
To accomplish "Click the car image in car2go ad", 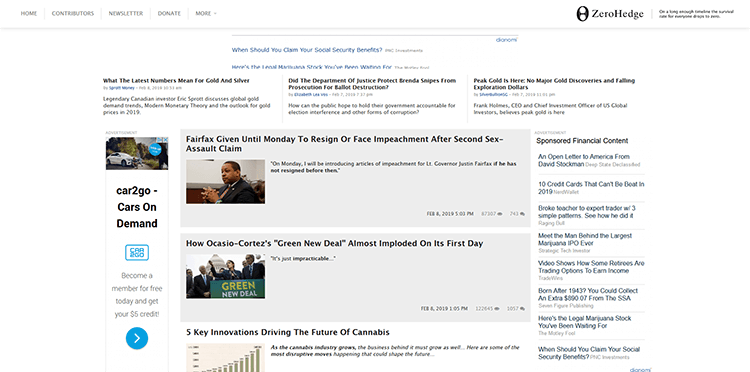I will pyautogui.click(x=137, y=153).
